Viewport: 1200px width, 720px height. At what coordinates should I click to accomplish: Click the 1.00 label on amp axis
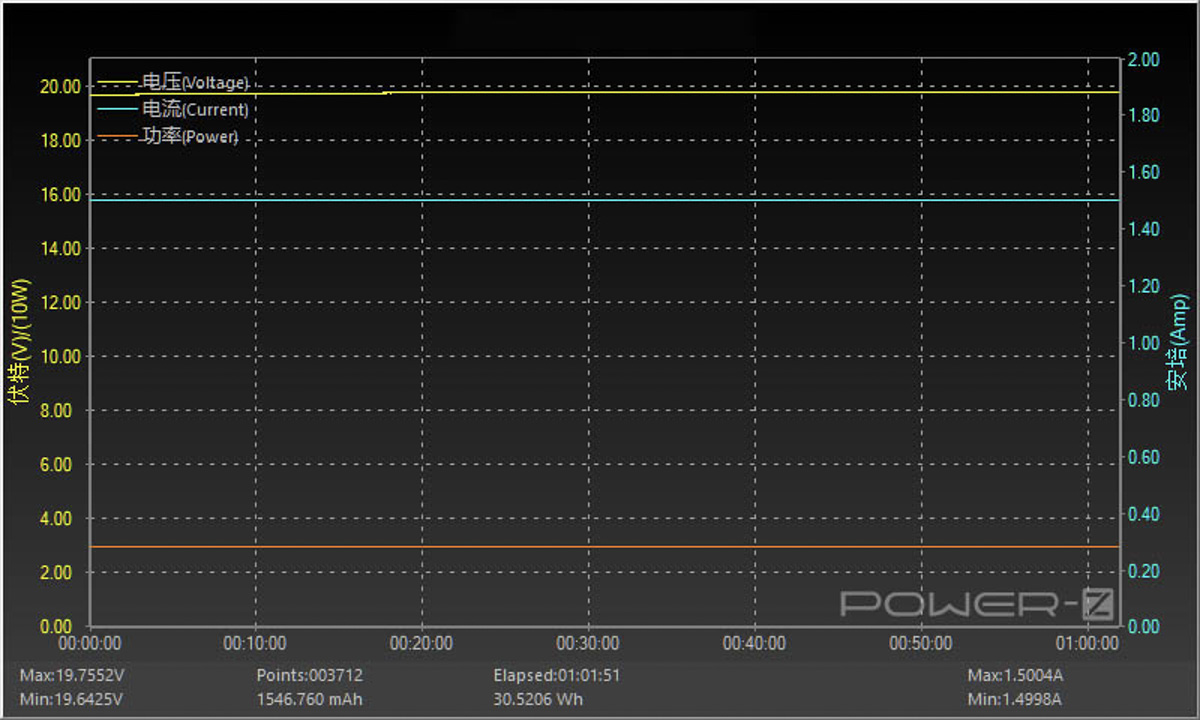click(x=1143, y=343)
